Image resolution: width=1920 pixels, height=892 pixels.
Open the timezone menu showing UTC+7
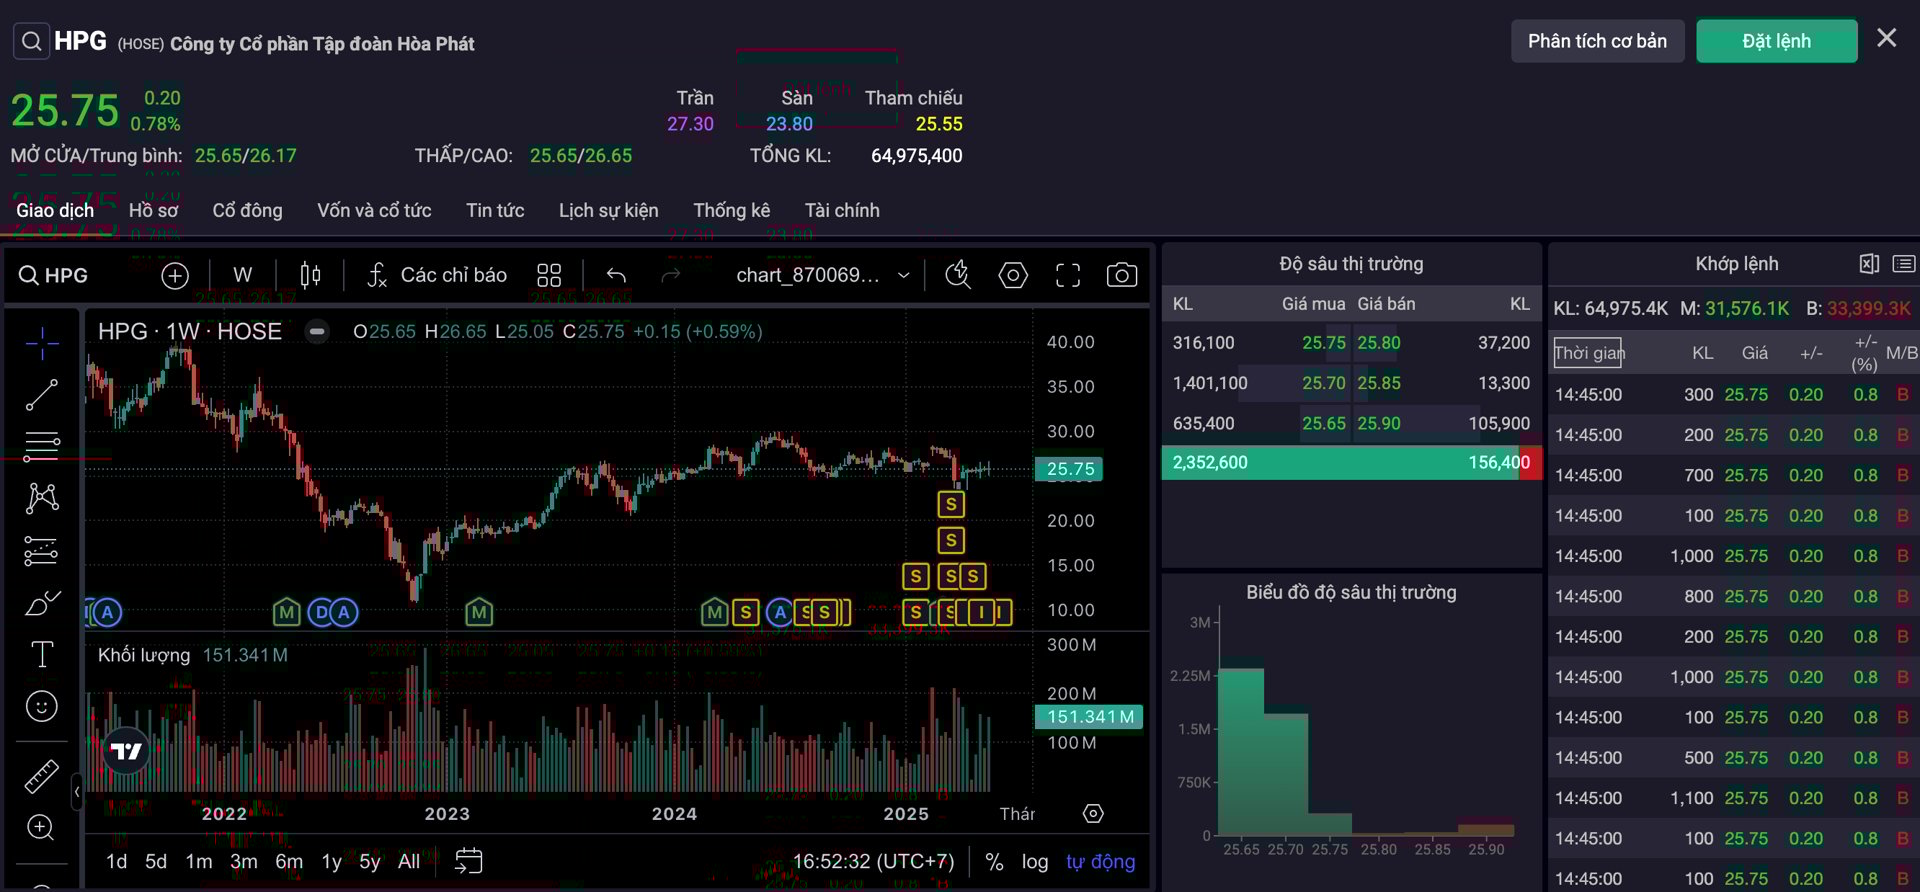[873, 861]
